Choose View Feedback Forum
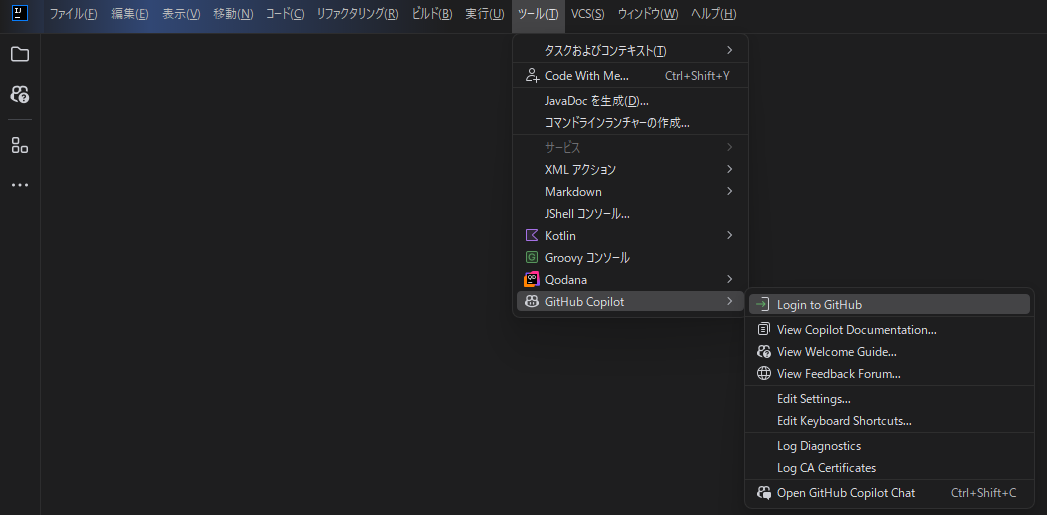Image resolution: width=1047 pixels, height=515 pixels. [889, 374]
